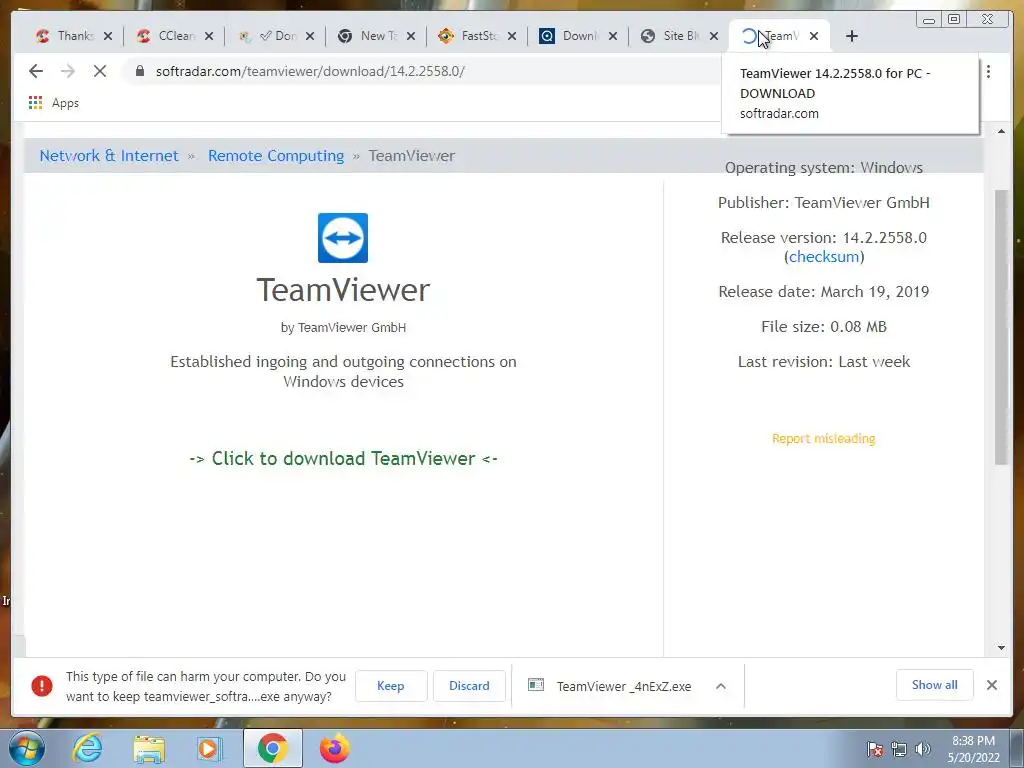Click the red download warning icon
This screenshot has height=768, width=1024.
[42, 686]
